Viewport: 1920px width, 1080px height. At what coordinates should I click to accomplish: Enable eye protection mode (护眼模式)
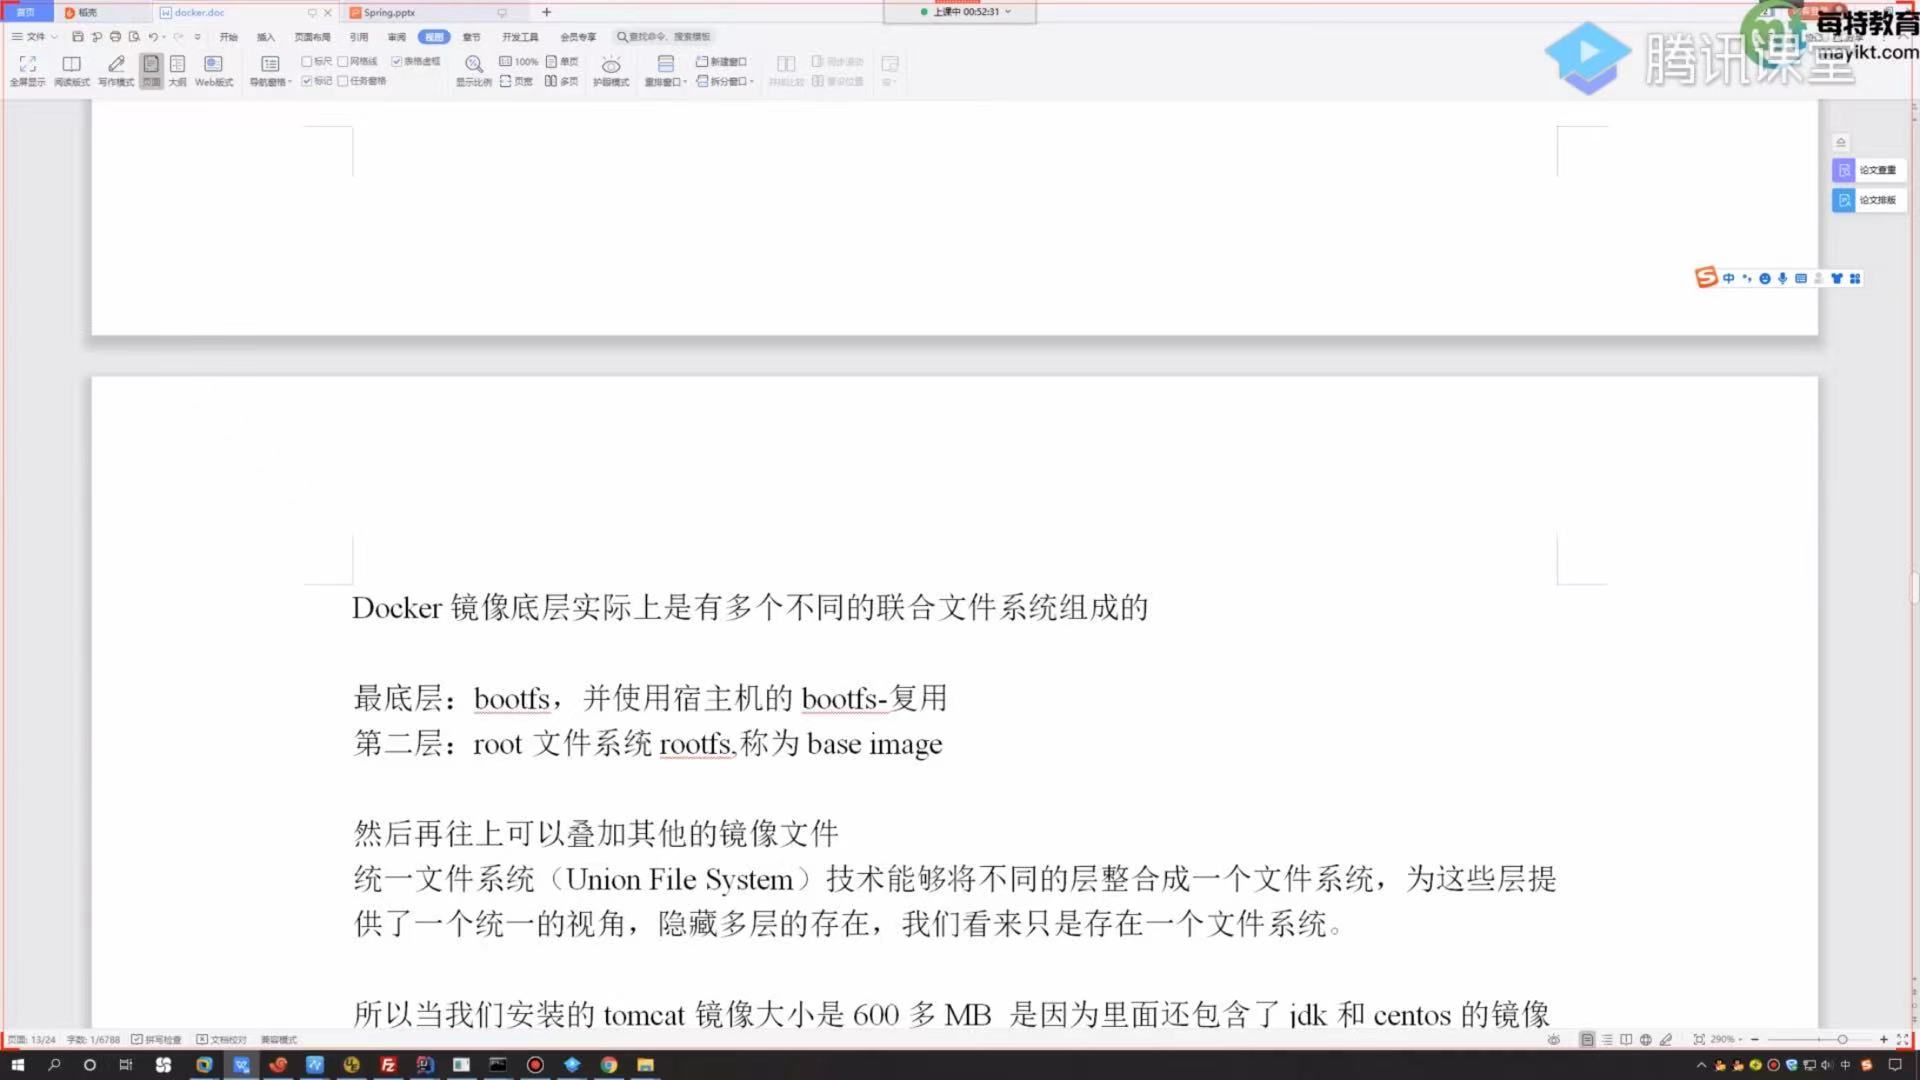[610, 65]
